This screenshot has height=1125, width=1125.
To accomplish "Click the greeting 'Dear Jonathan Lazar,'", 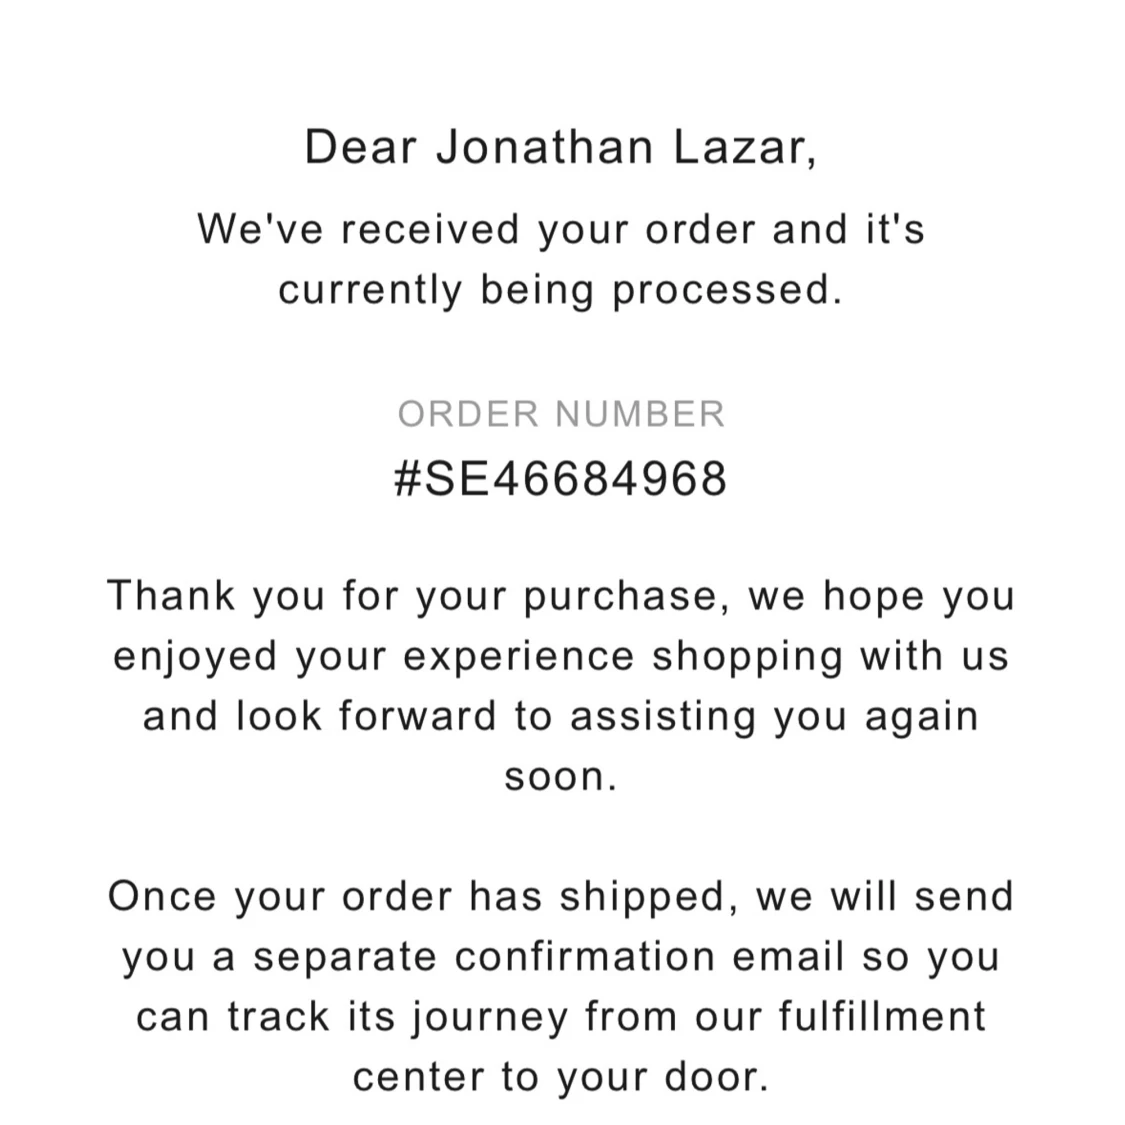I will tap(561, 148).
